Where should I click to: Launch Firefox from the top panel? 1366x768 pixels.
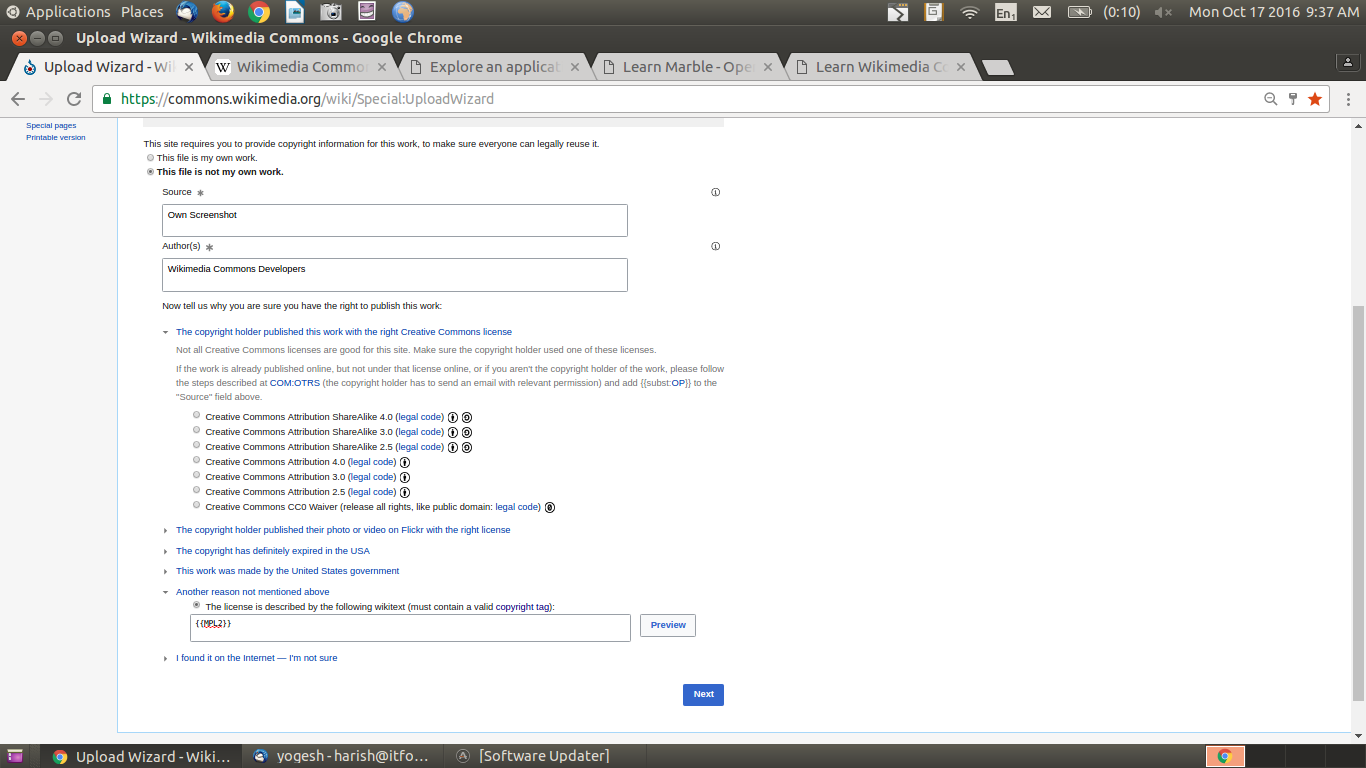pyautogui.click(x=223, y=12)
